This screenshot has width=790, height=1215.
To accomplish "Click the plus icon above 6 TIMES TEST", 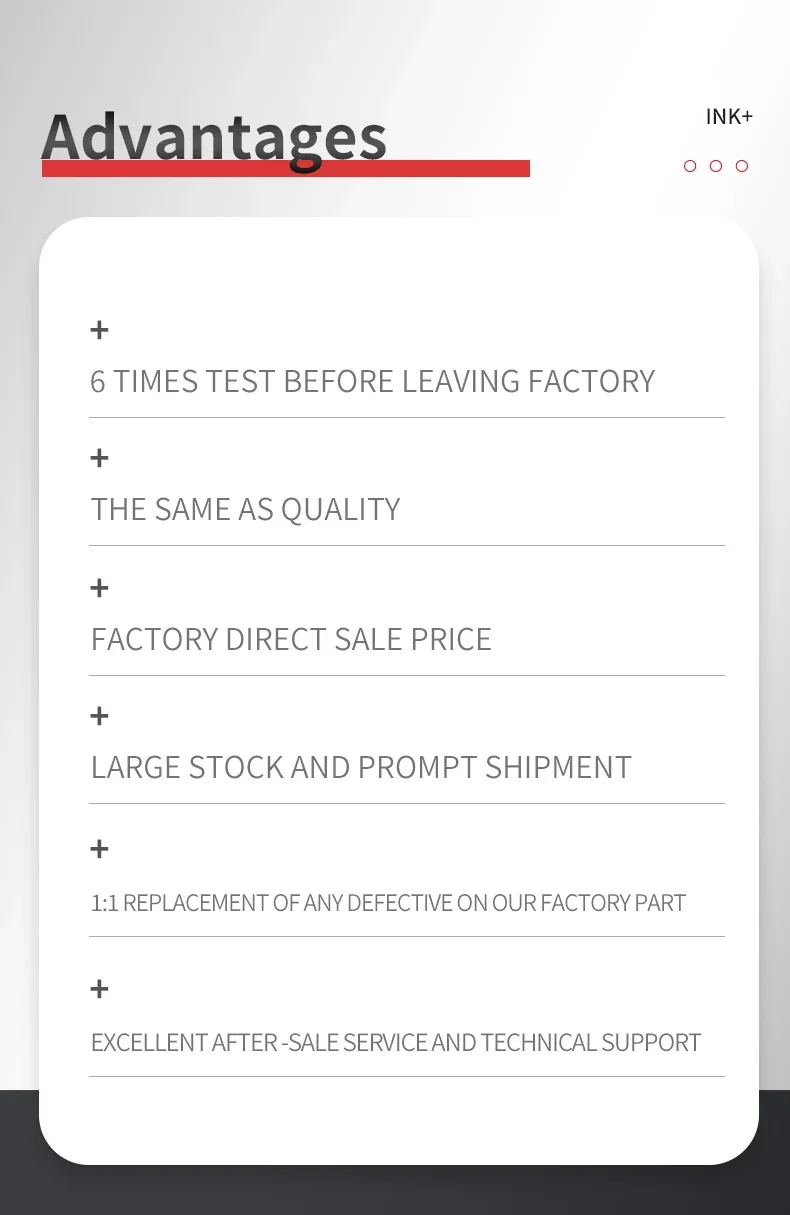I will [x=99, y=330].
